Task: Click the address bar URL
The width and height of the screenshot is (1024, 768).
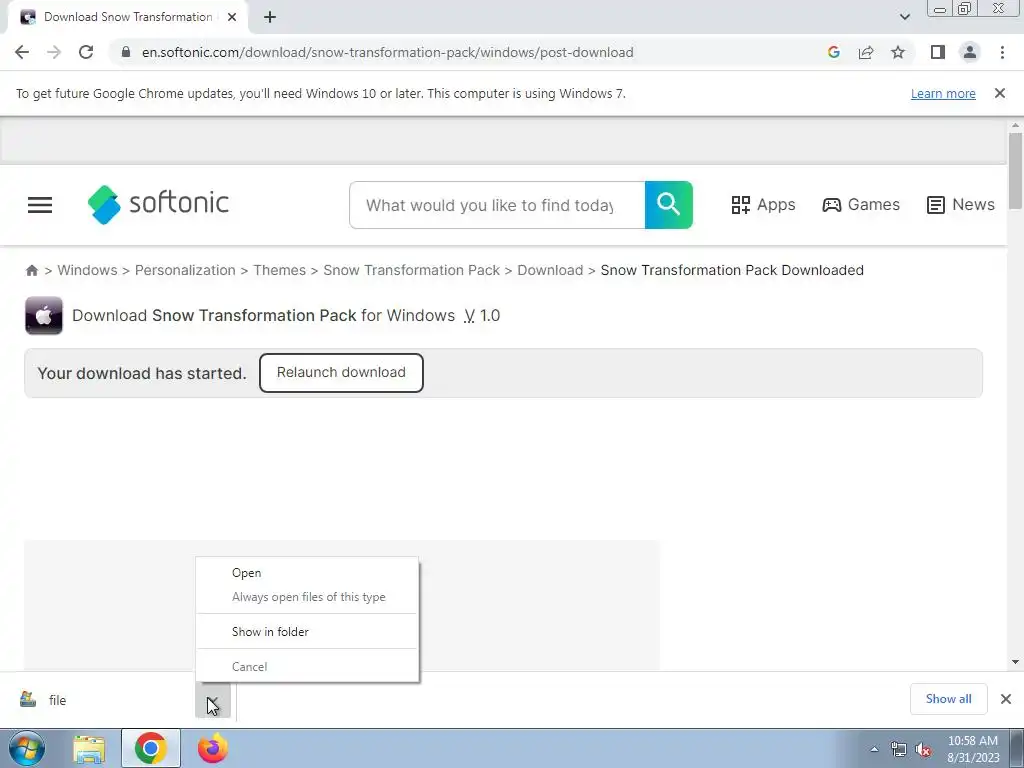Action: [387, 52]
